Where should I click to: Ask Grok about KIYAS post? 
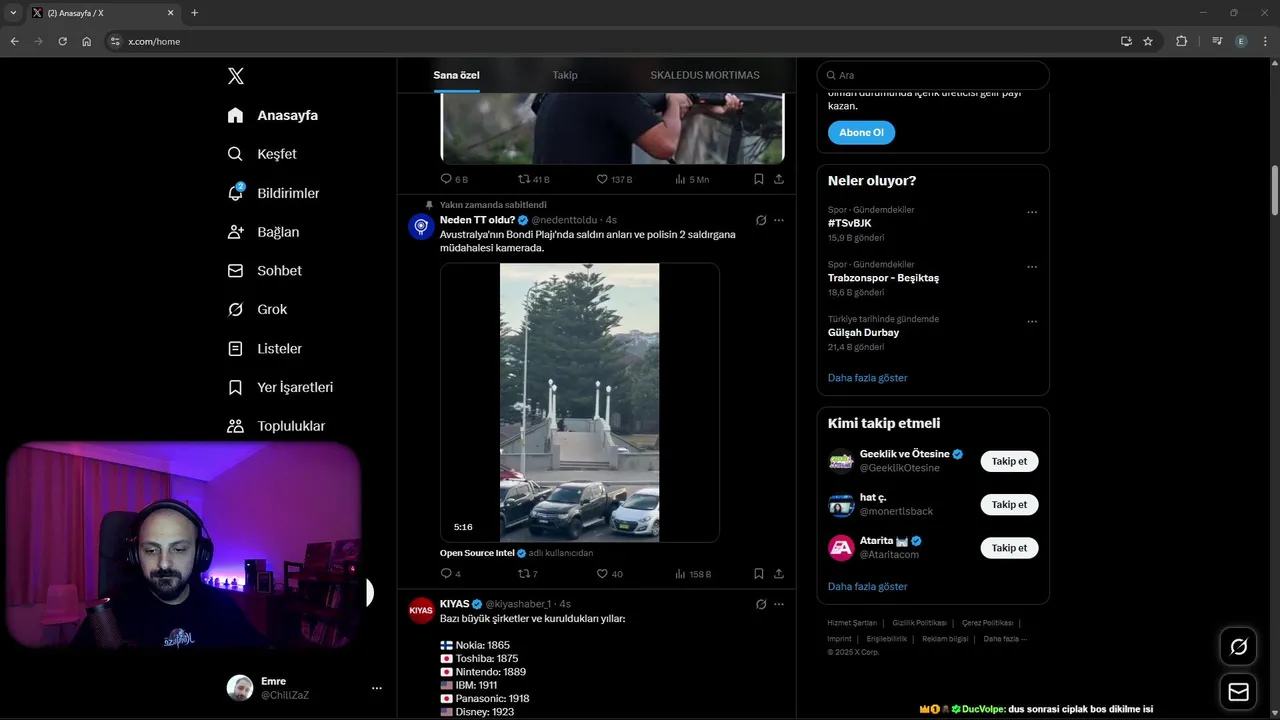point(761,604)
